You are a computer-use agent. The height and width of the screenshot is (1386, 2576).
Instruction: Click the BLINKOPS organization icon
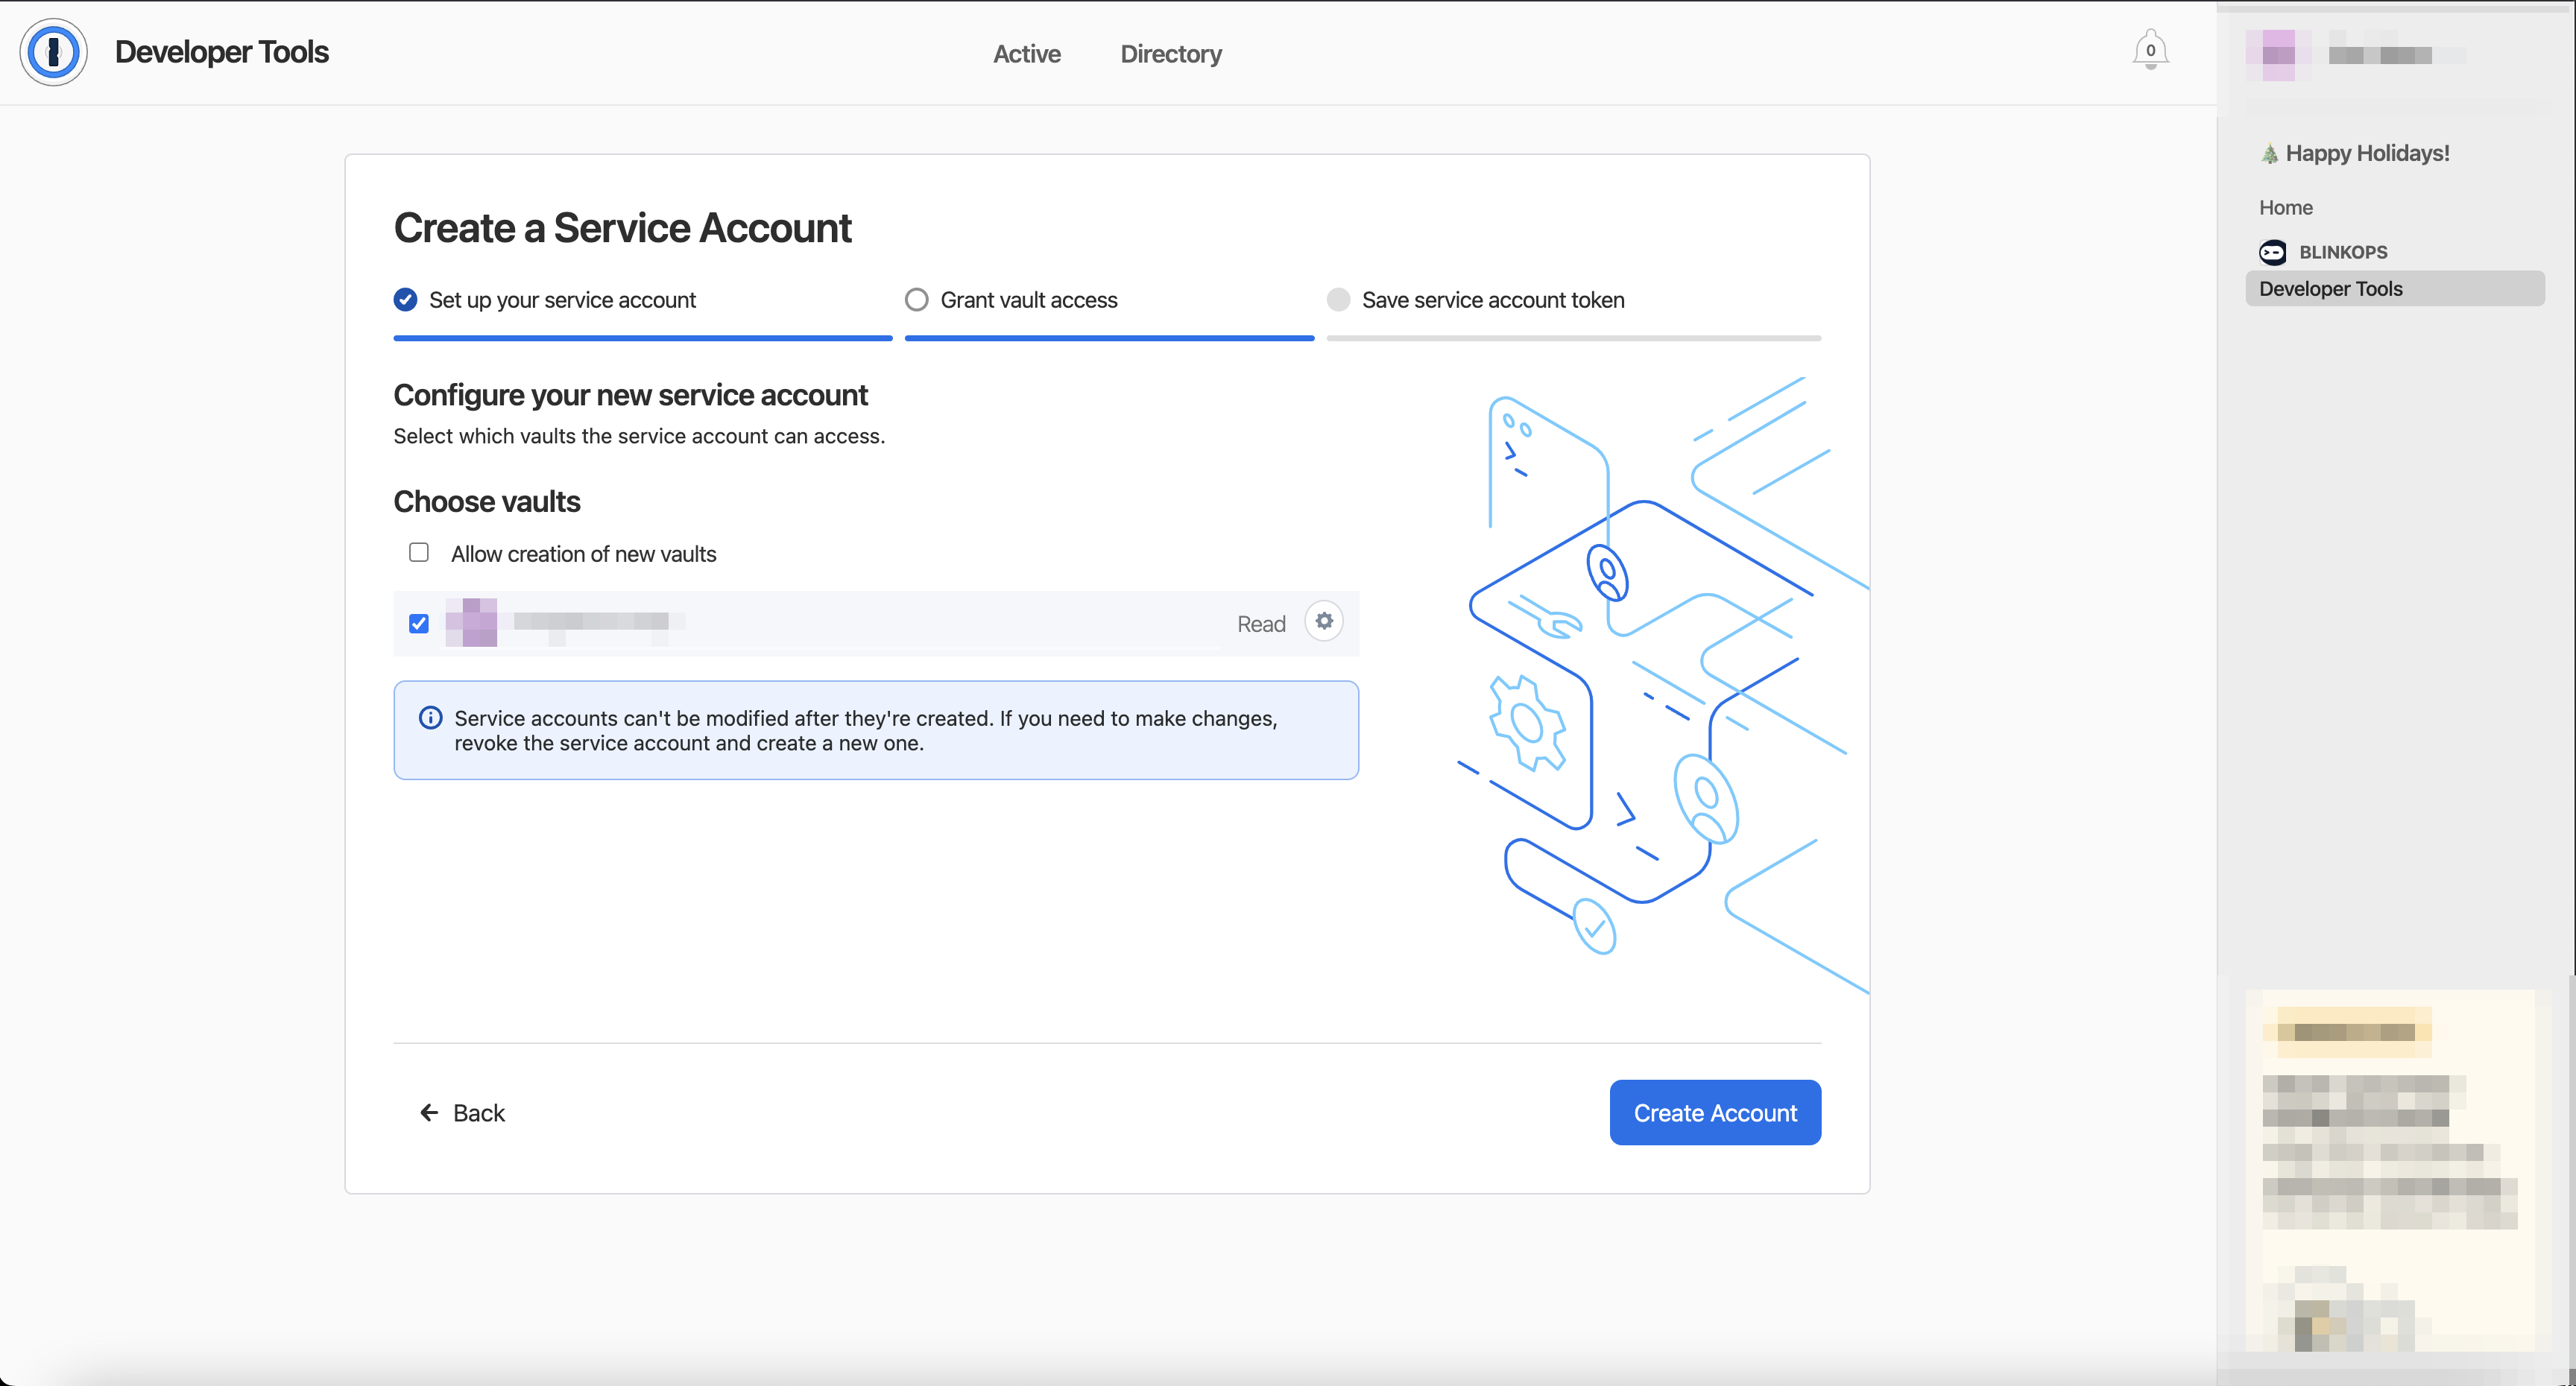pyautogui.click(x=2273, y=252)
